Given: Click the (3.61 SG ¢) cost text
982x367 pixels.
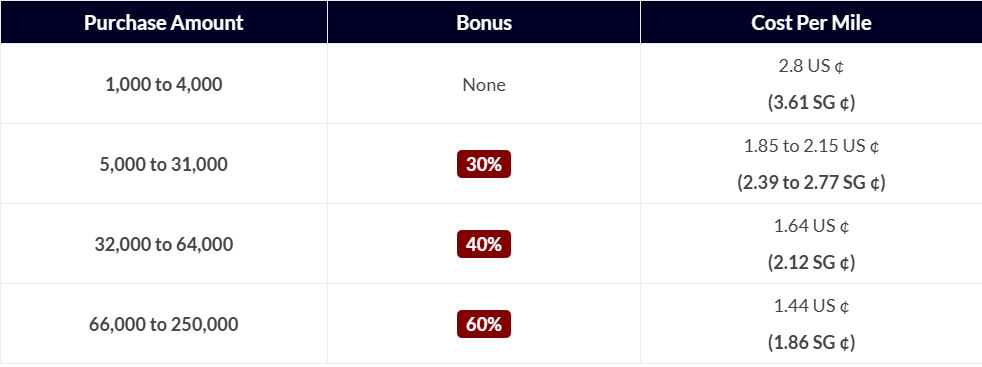Looking at the screenshot, I should pos(811,102).
